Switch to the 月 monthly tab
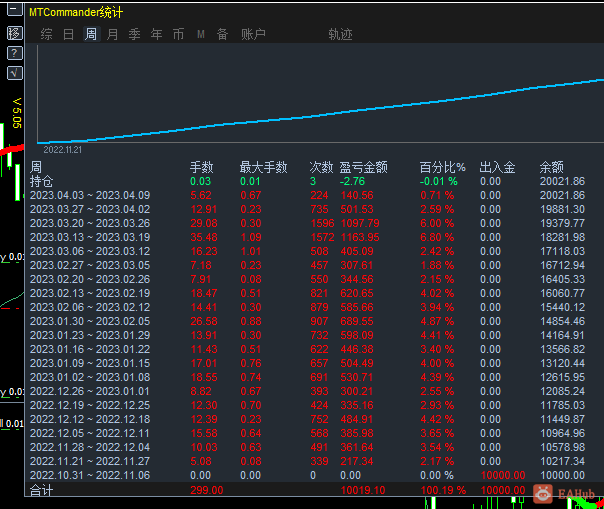 tap(112, 34)
